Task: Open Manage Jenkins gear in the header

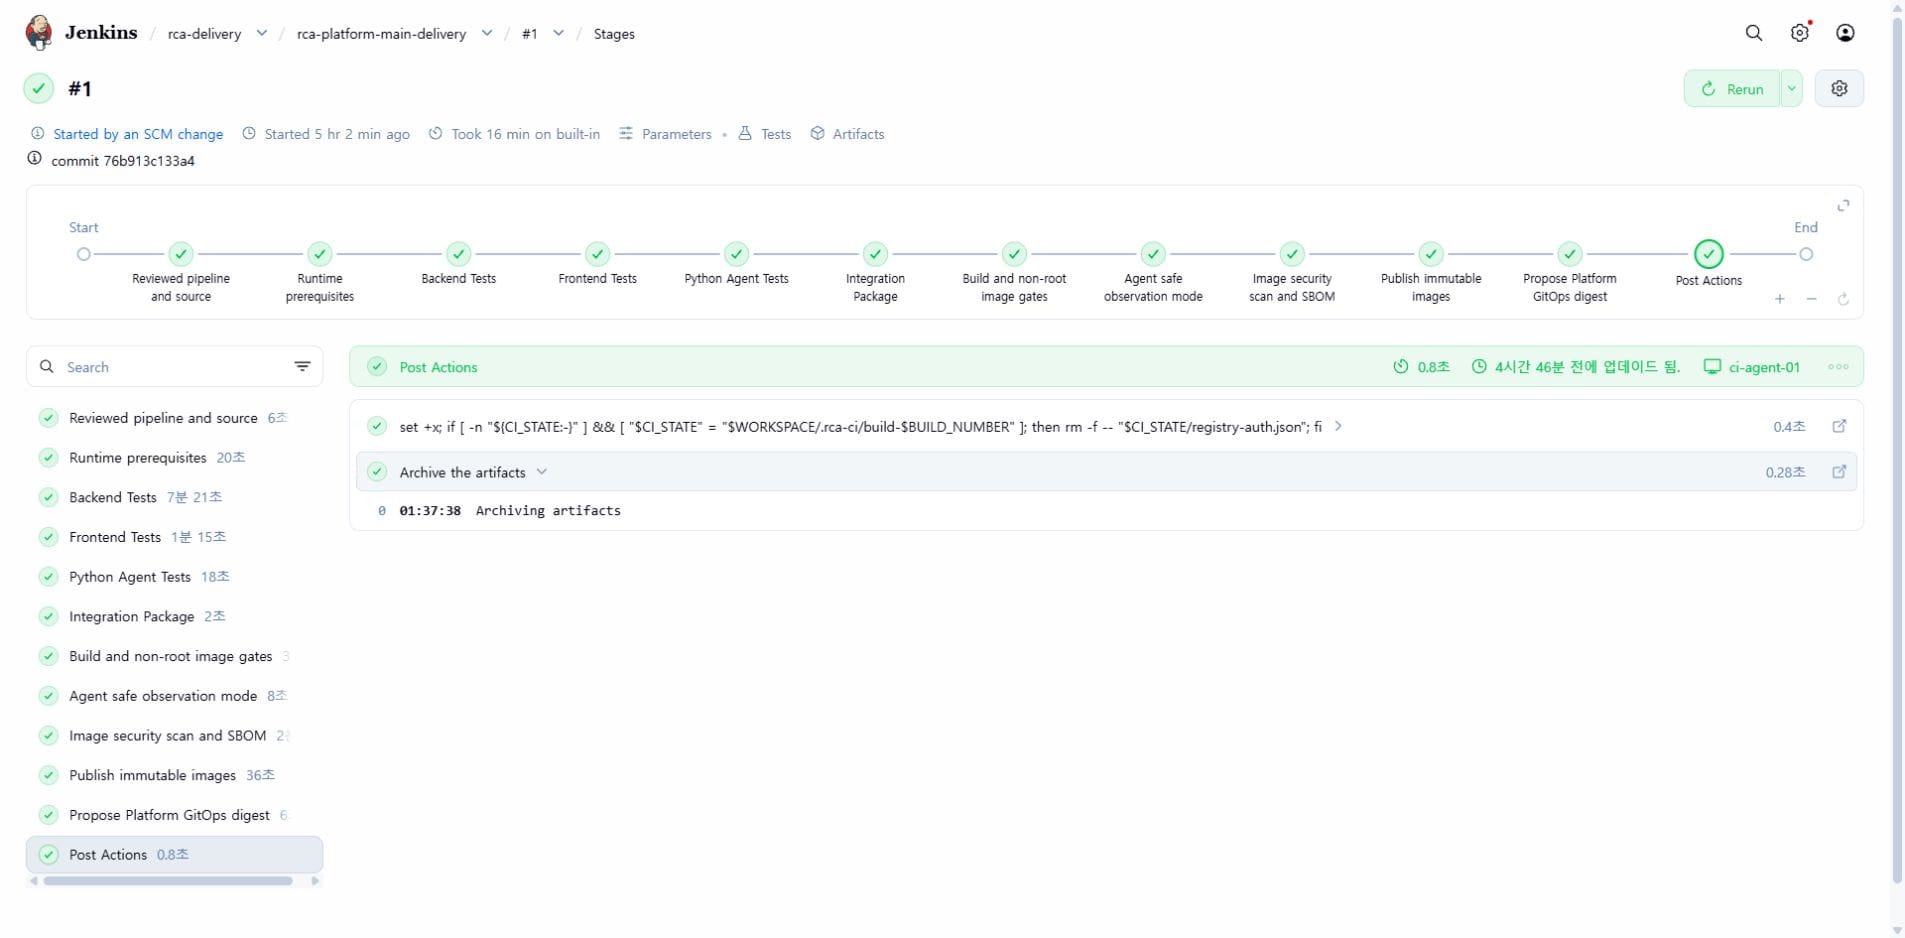Action: click(x=1800, y=33)
